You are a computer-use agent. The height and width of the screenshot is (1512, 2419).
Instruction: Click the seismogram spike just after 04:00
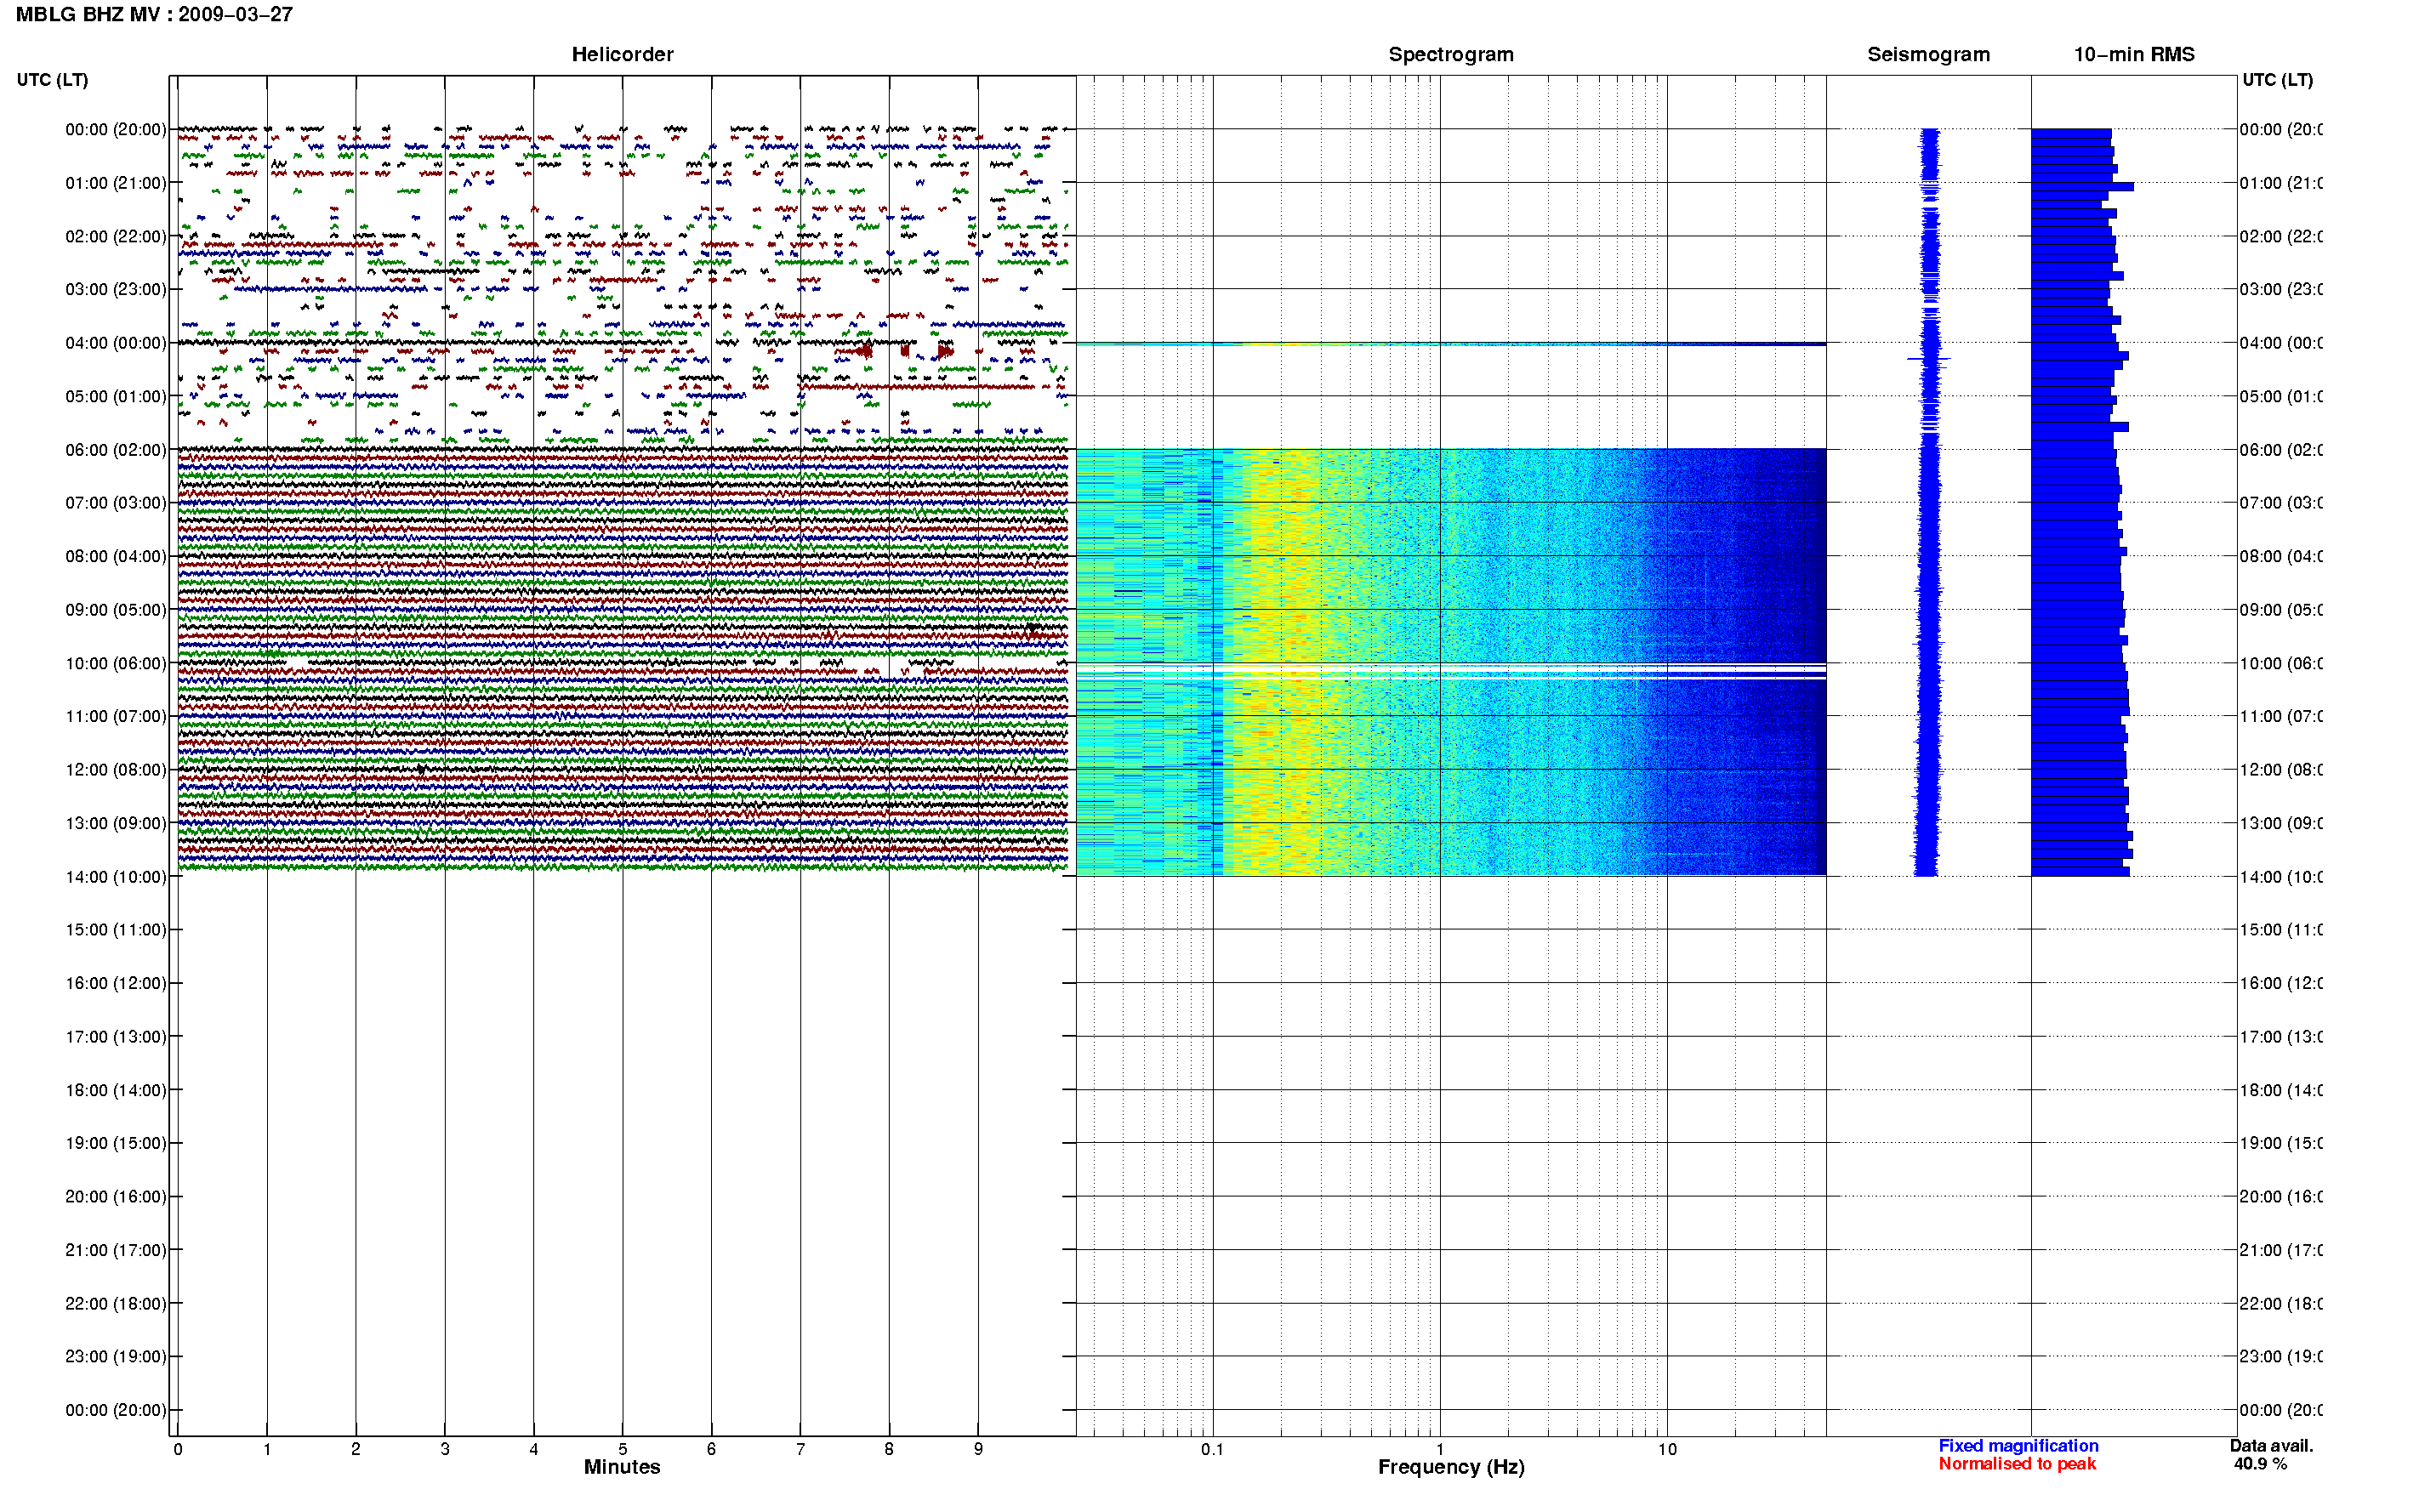tap(1928, 358)
